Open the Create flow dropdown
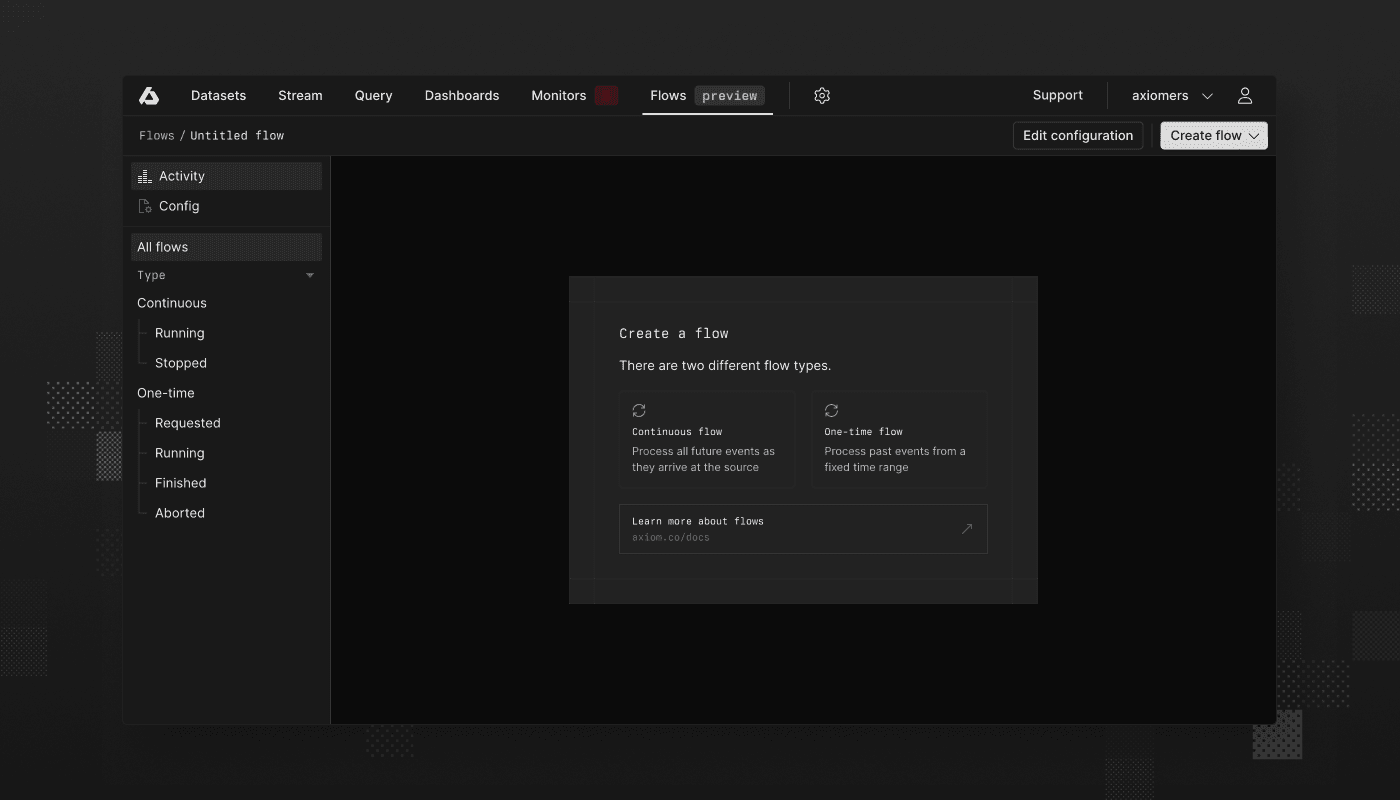This screenshot has height=800, width=1400. pyautogui.click(x=1213, y=135)
